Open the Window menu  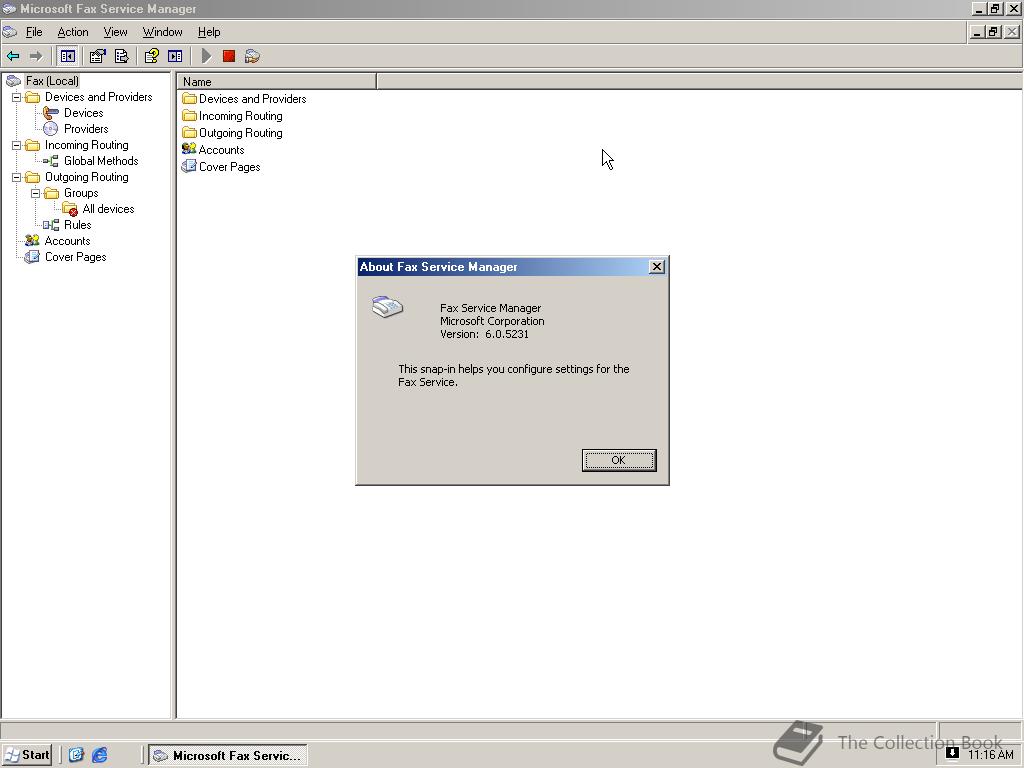coord(163,32)
